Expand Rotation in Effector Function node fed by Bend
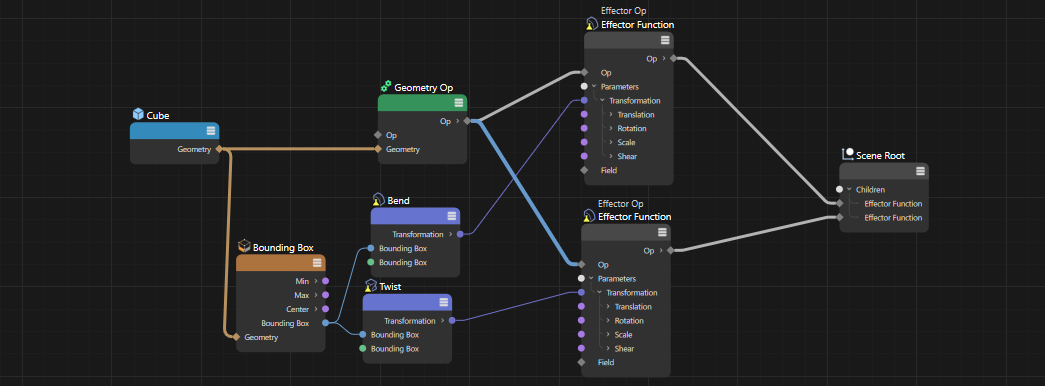Image resolution: width=1045 pixels, height=386 pixels. tap(611, 129)
